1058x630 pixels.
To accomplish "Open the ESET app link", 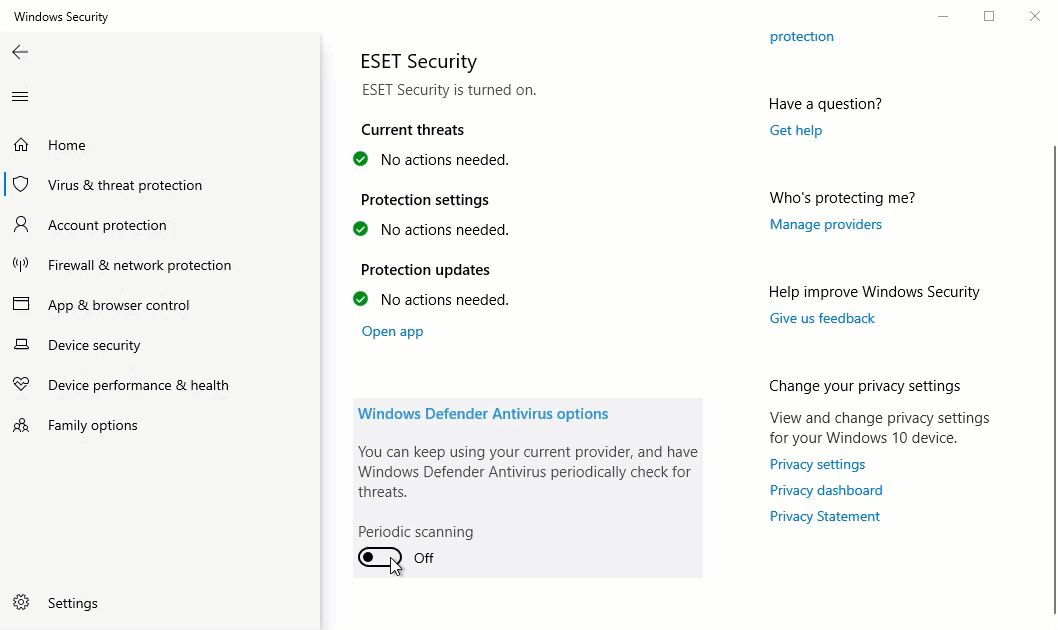I will tap(392, 331).
